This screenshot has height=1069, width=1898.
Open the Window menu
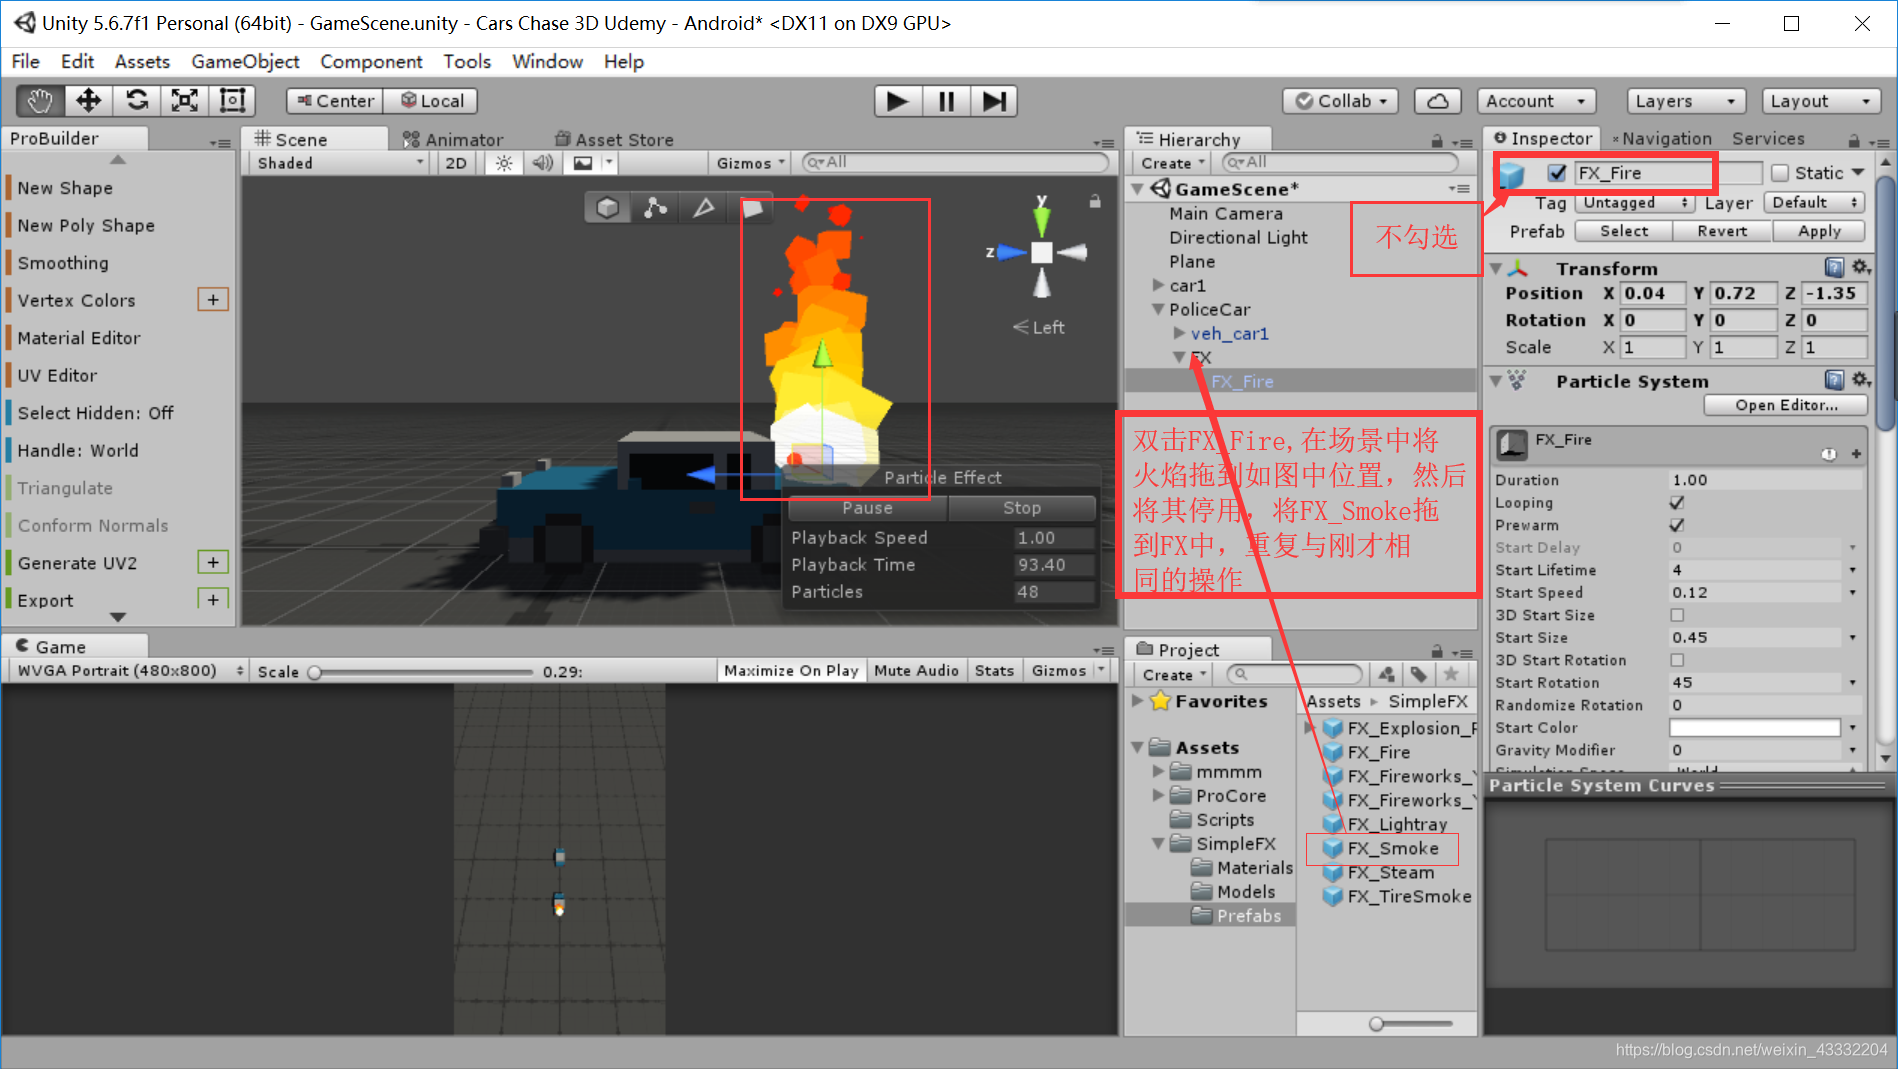[x=547, y=62]
